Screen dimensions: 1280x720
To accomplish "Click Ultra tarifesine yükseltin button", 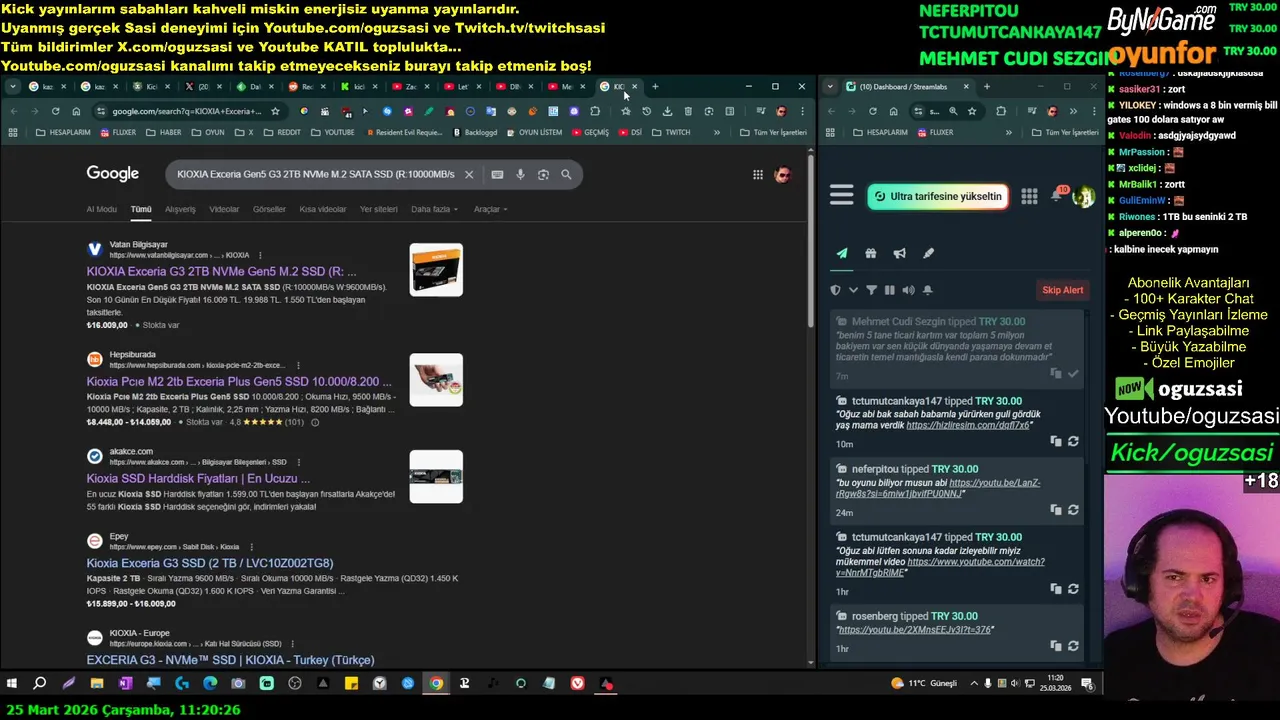I will [x=937, y=196].
